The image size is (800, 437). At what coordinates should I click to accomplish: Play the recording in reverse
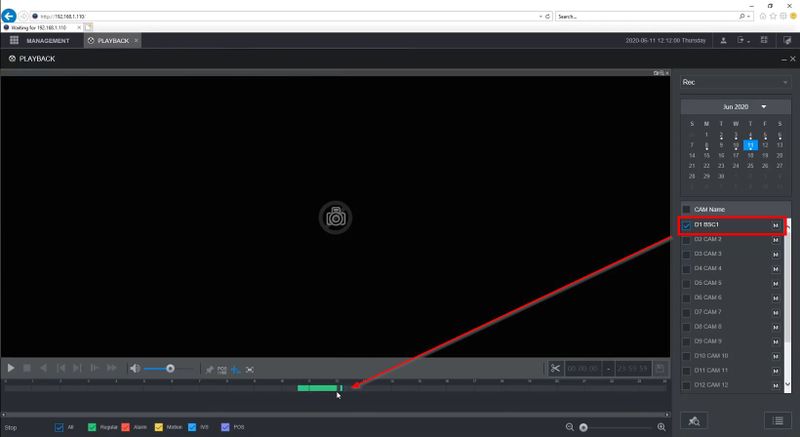pyautogui.click(x=43, y=368)
